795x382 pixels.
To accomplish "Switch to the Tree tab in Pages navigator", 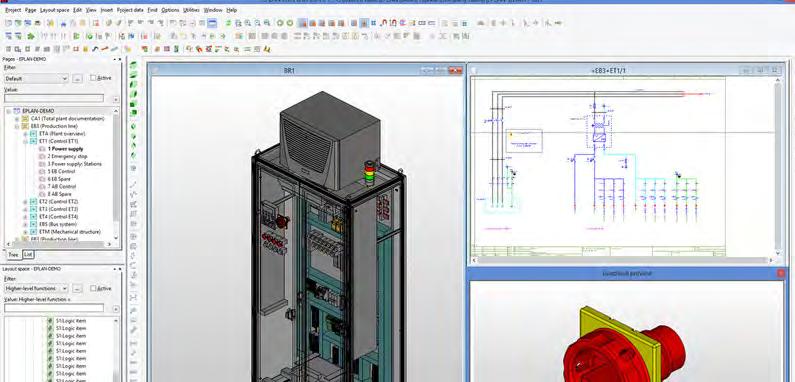I will pyautogui.click(x=13, y=255).
